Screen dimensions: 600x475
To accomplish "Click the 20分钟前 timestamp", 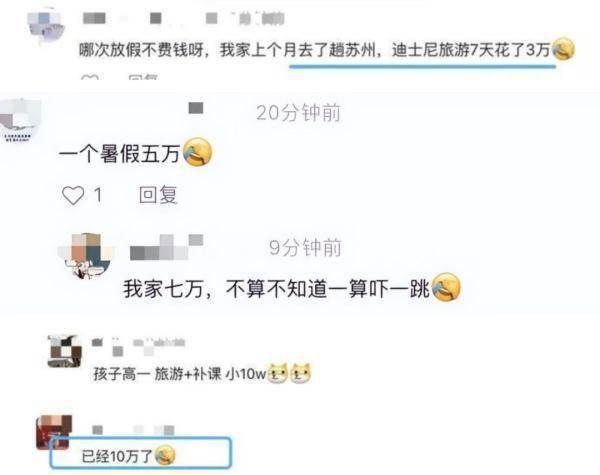I will [x=298, y=113].
